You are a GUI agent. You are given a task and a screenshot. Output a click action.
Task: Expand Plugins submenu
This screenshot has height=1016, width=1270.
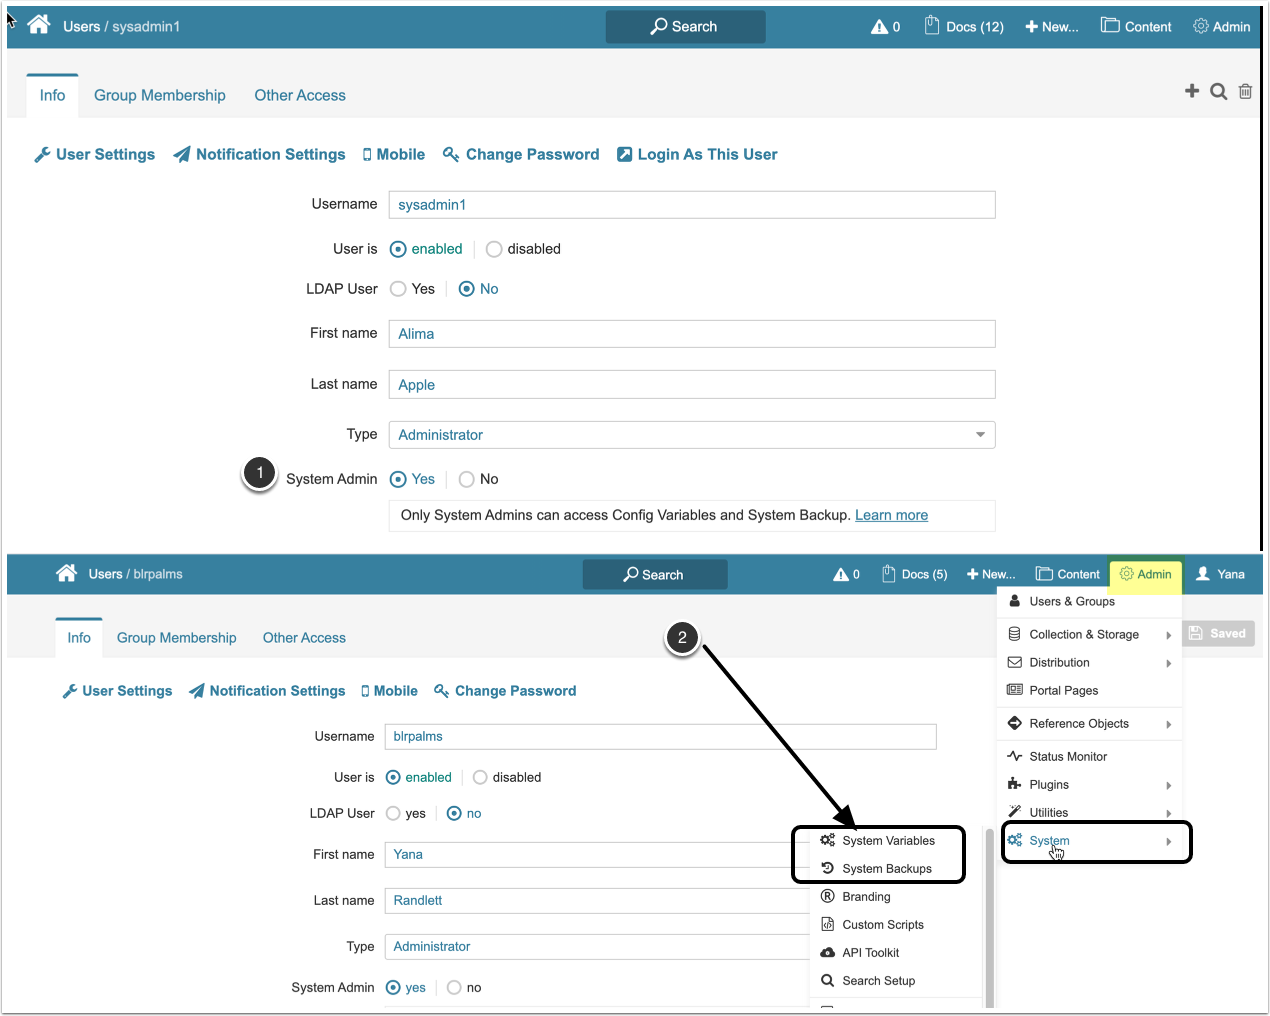click(x=1089, y=784)
